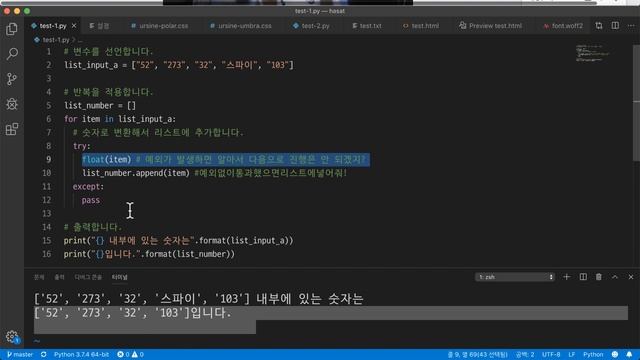Switch to the ursine-umbra.css tab
640x360 pixels.
tap(241, 26)
